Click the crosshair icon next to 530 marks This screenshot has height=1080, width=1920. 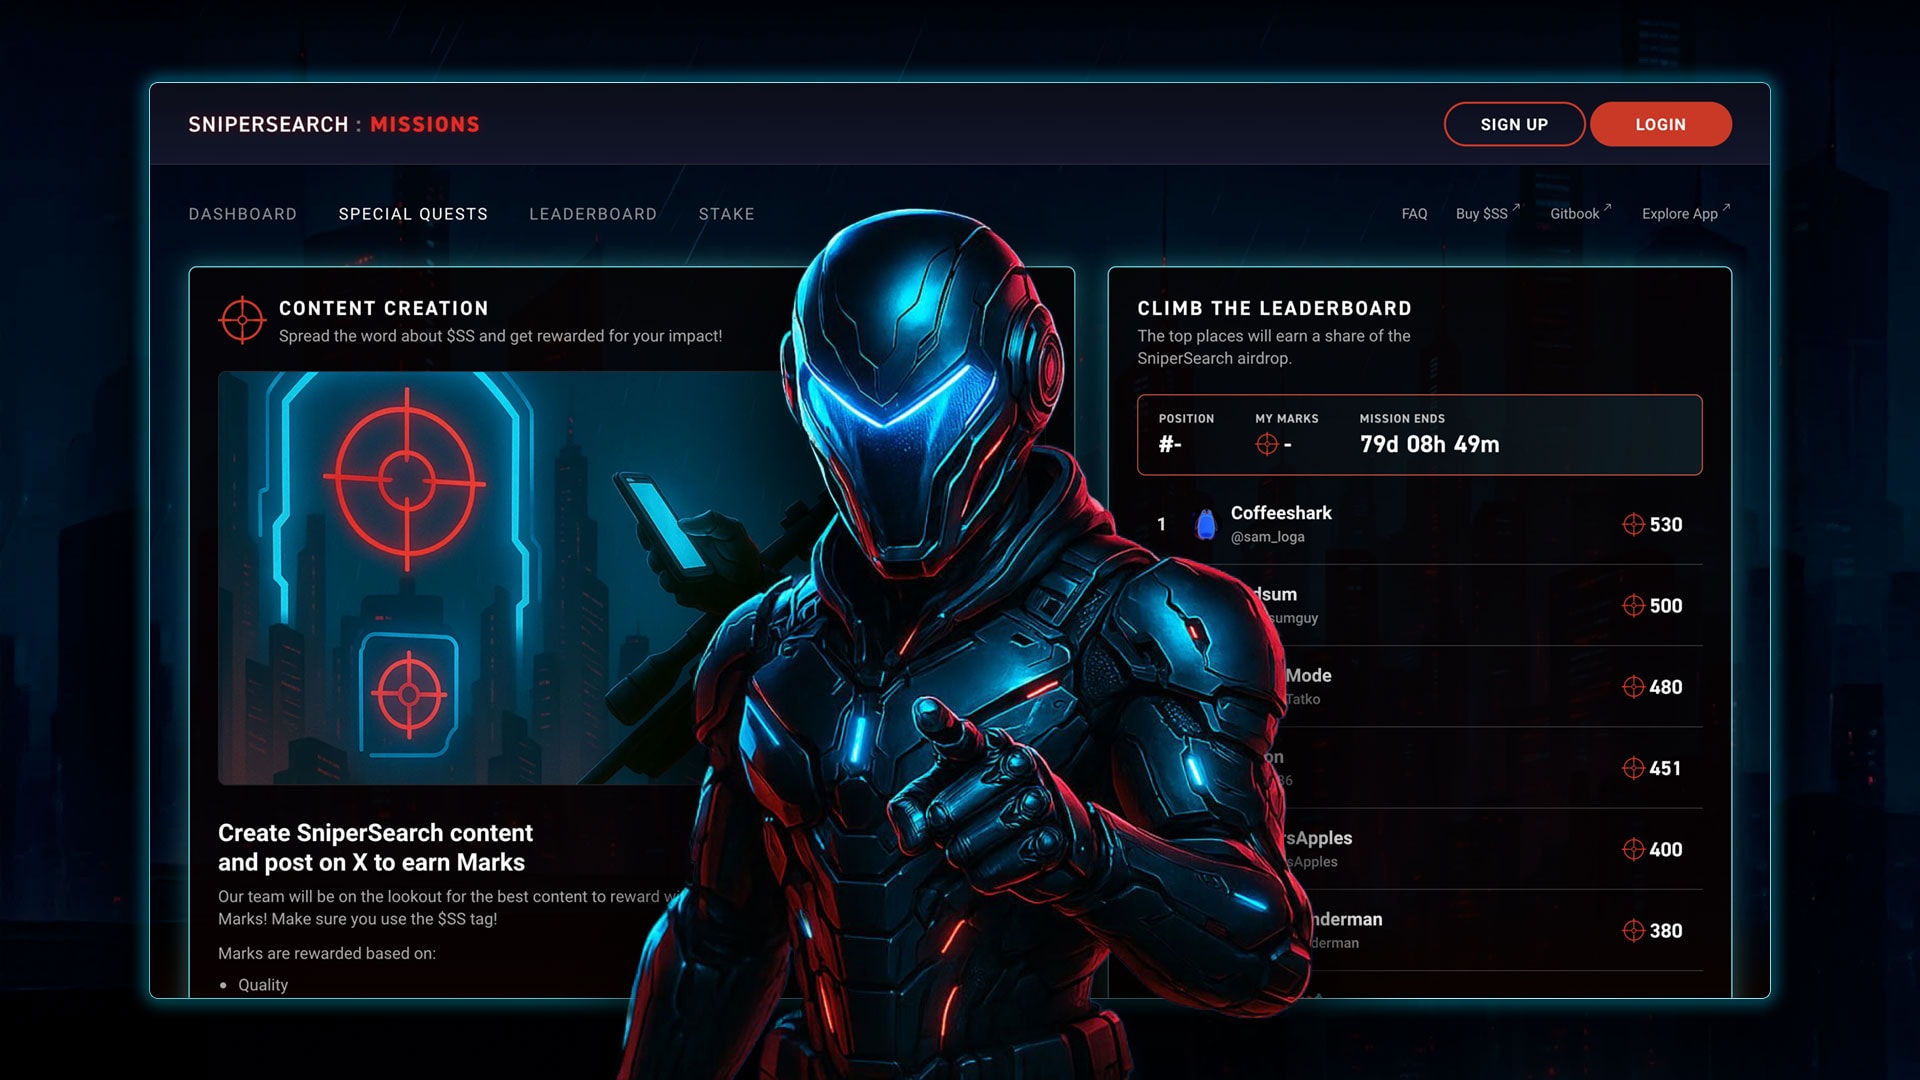pyautogui.click(x=1633, y=525)
